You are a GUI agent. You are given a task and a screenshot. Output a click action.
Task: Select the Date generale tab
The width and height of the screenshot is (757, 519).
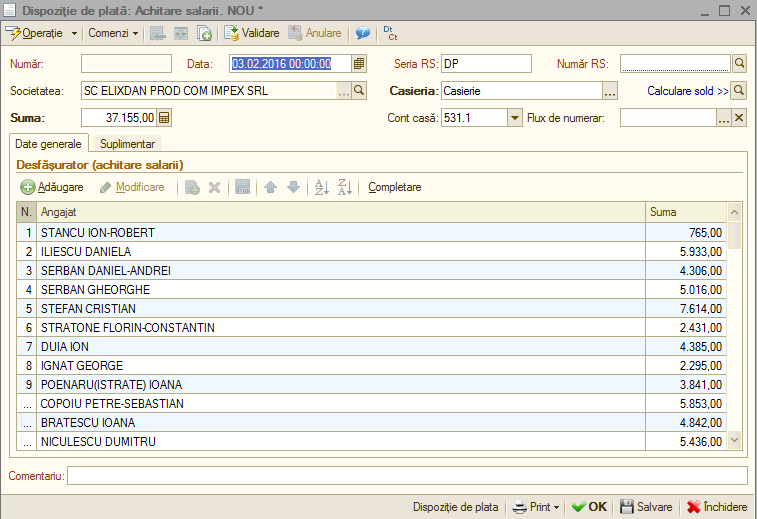pos(48,144)
